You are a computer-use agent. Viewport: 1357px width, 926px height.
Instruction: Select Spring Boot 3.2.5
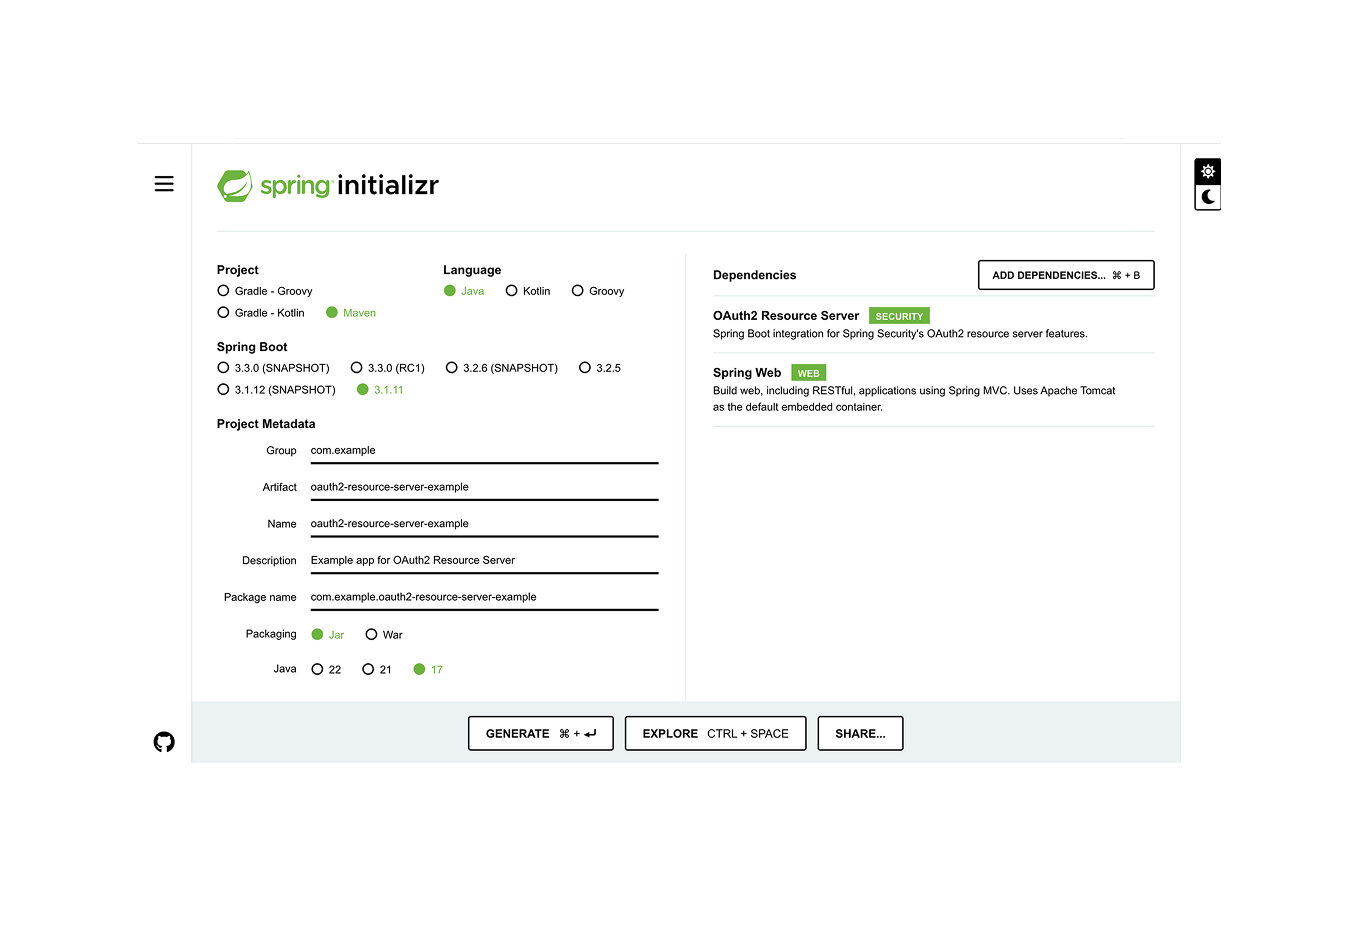(600, 368)
